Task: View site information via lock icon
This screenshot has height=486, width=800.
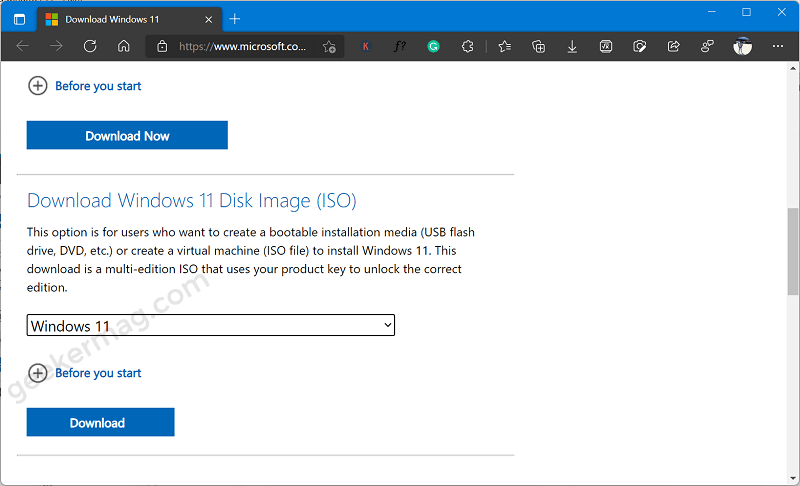Action: tap(162, 46)
